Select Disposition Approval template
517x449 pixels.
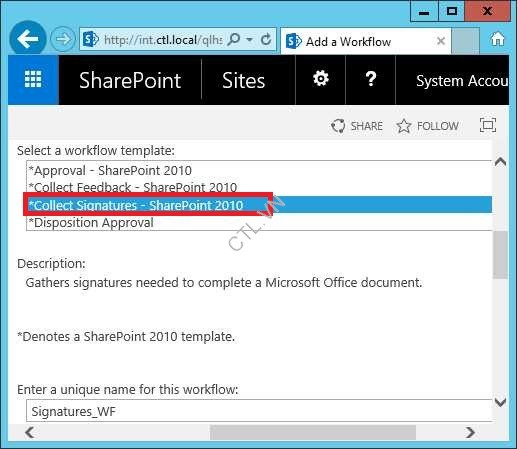(259, 222)
